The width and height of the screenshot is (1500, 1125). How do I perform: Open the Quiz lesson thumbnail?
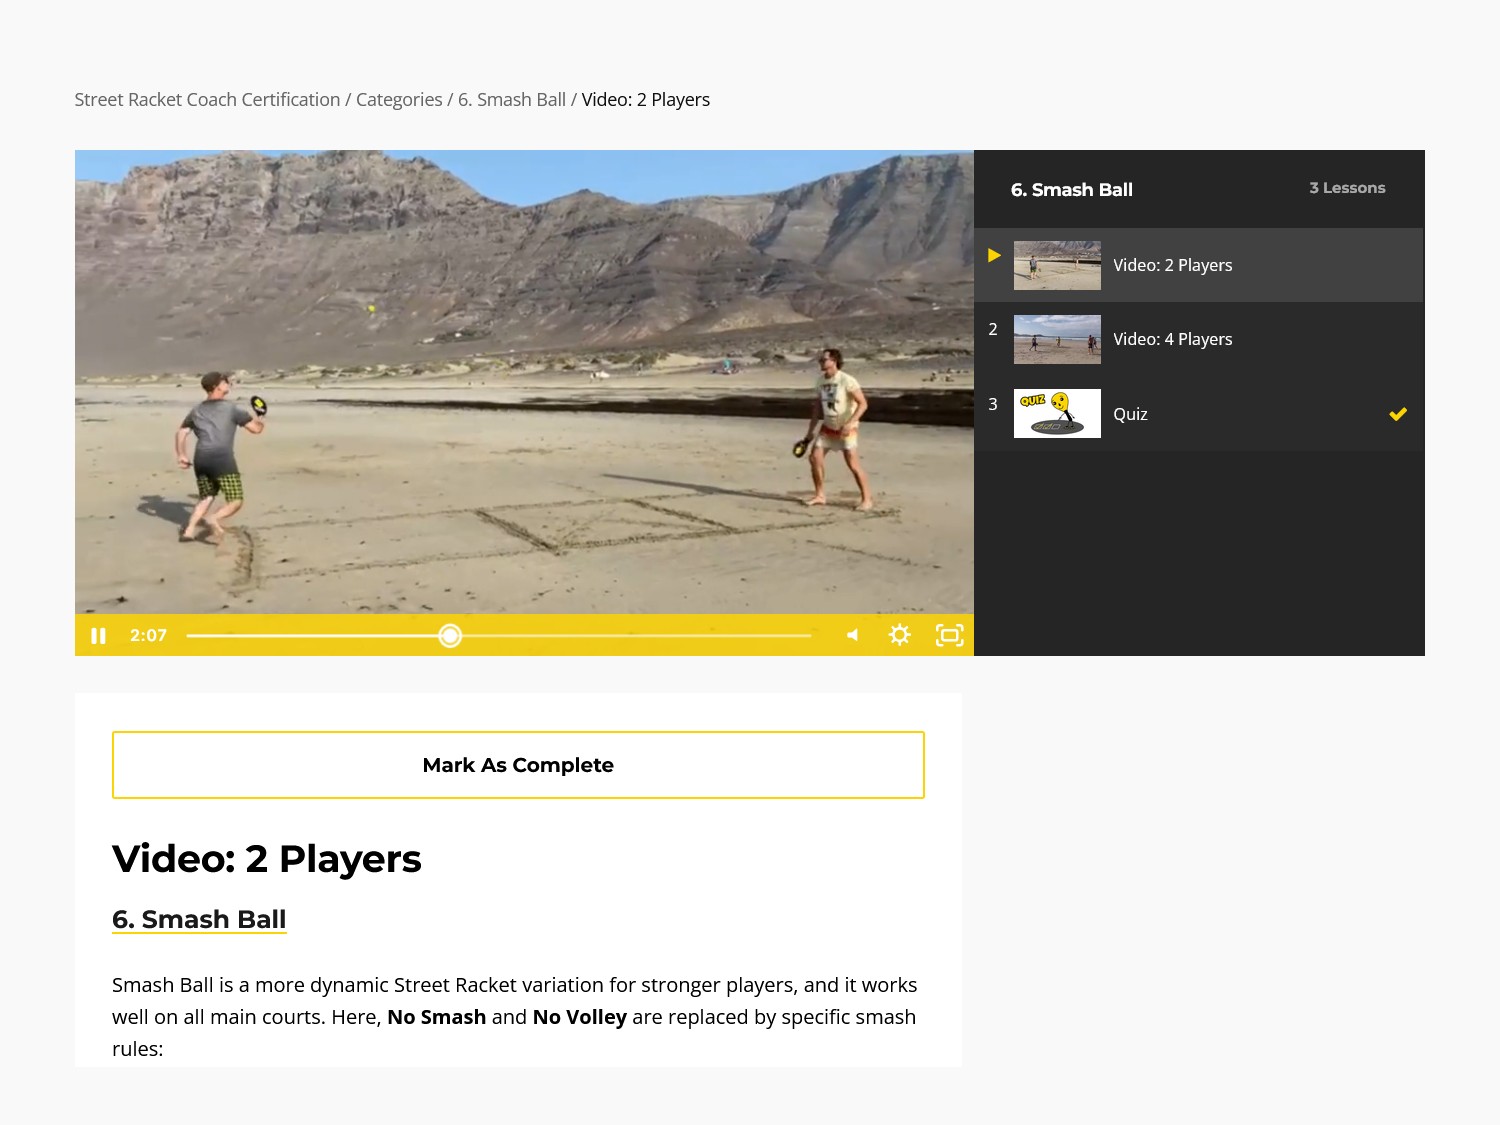(1057, 413)
